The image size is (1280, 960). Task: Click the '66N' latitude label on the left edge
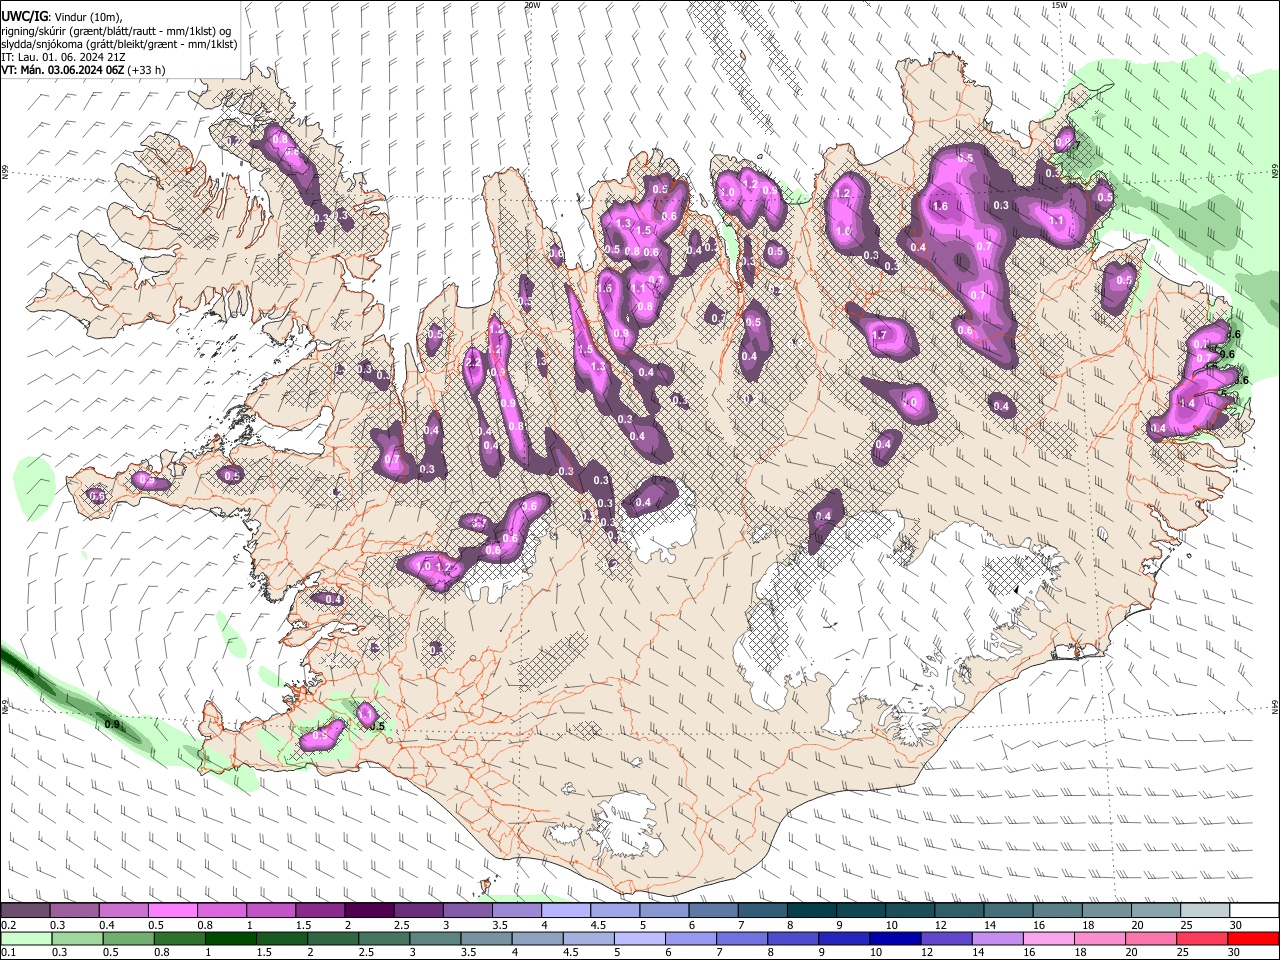pyautogui.click(x=5, y=173)
